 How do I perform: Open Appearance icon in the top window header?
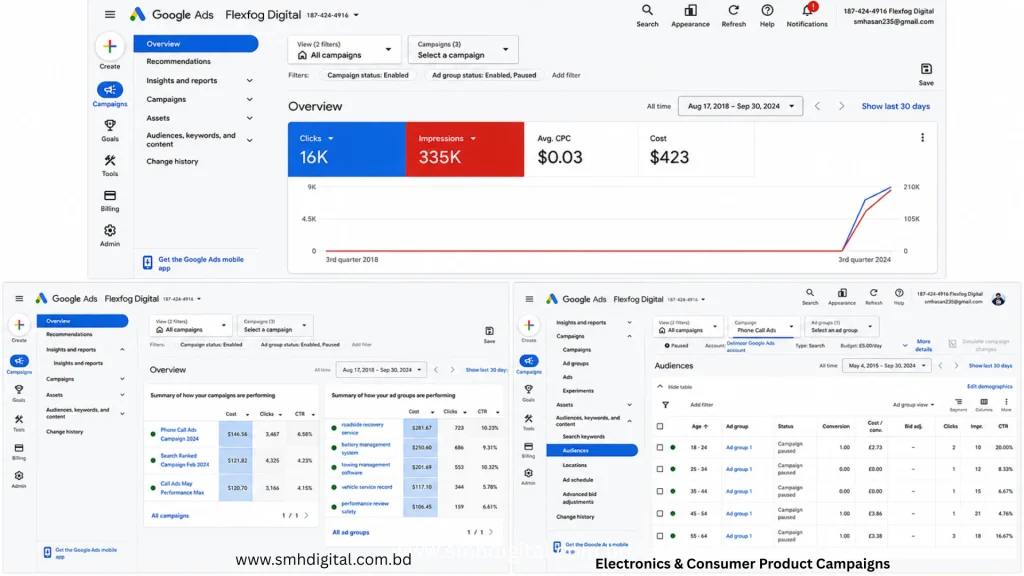690,10
